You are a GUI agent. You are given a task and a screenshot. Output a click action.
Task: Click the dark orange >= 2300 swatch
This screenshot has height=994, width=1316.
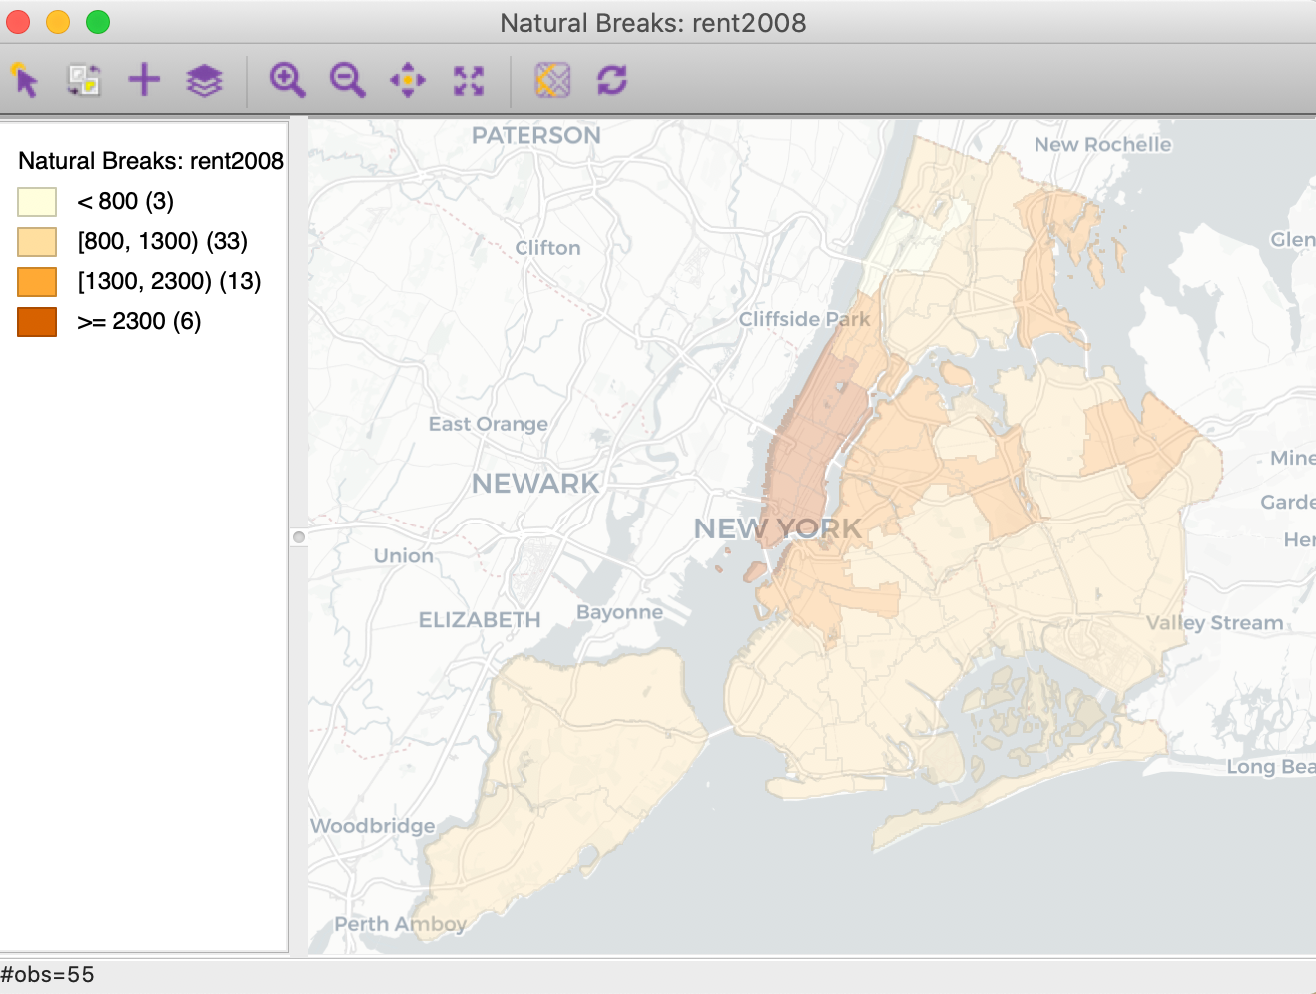click(x=37, y=322)
